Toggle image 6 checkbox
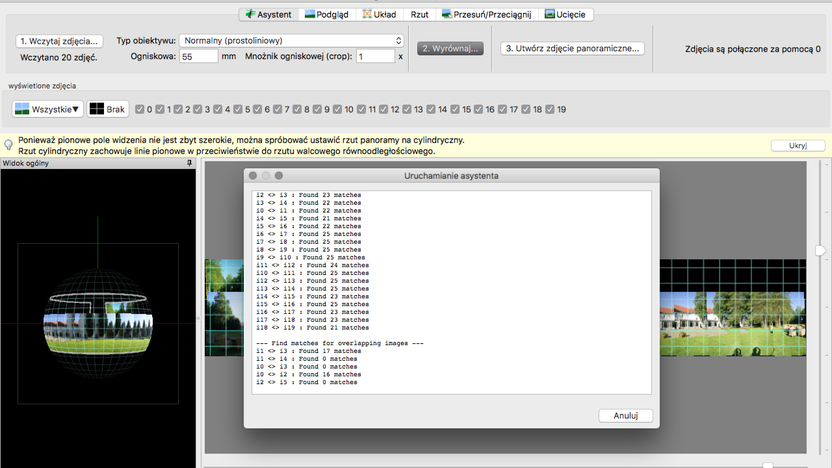This screenshot has width=832, height=468. point(257,109)
